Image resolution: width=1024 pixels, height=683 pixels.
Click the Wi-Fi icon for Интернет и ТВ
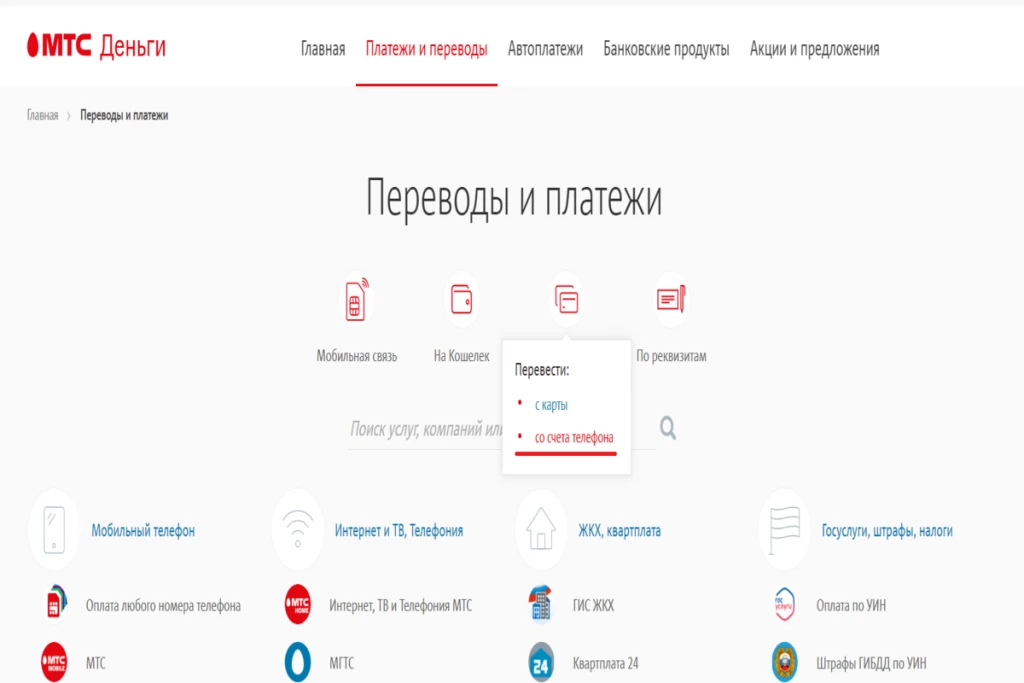click(298, 530)
